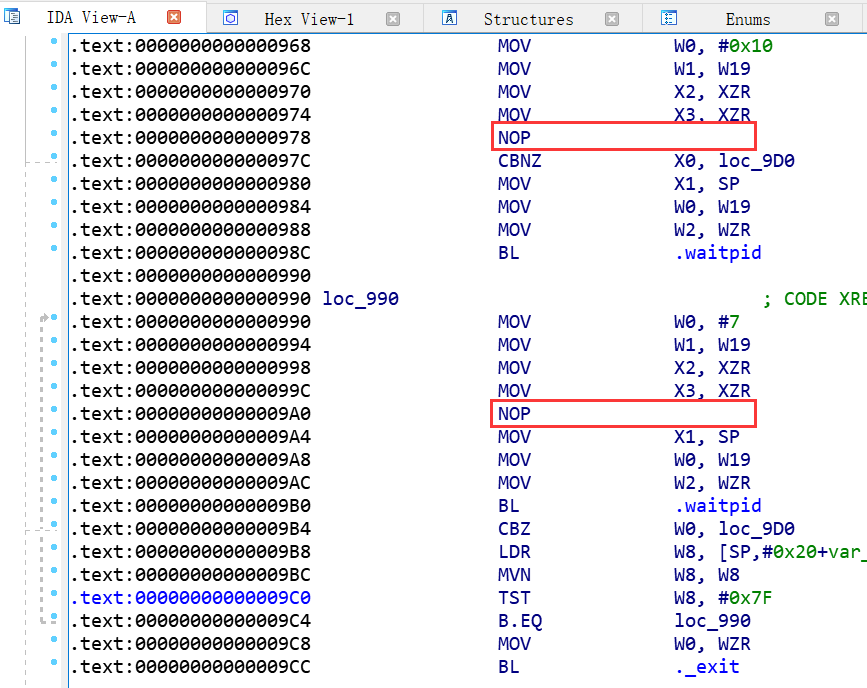Click the Structures tab icon

pyautogui.click(x=450, y=18)
